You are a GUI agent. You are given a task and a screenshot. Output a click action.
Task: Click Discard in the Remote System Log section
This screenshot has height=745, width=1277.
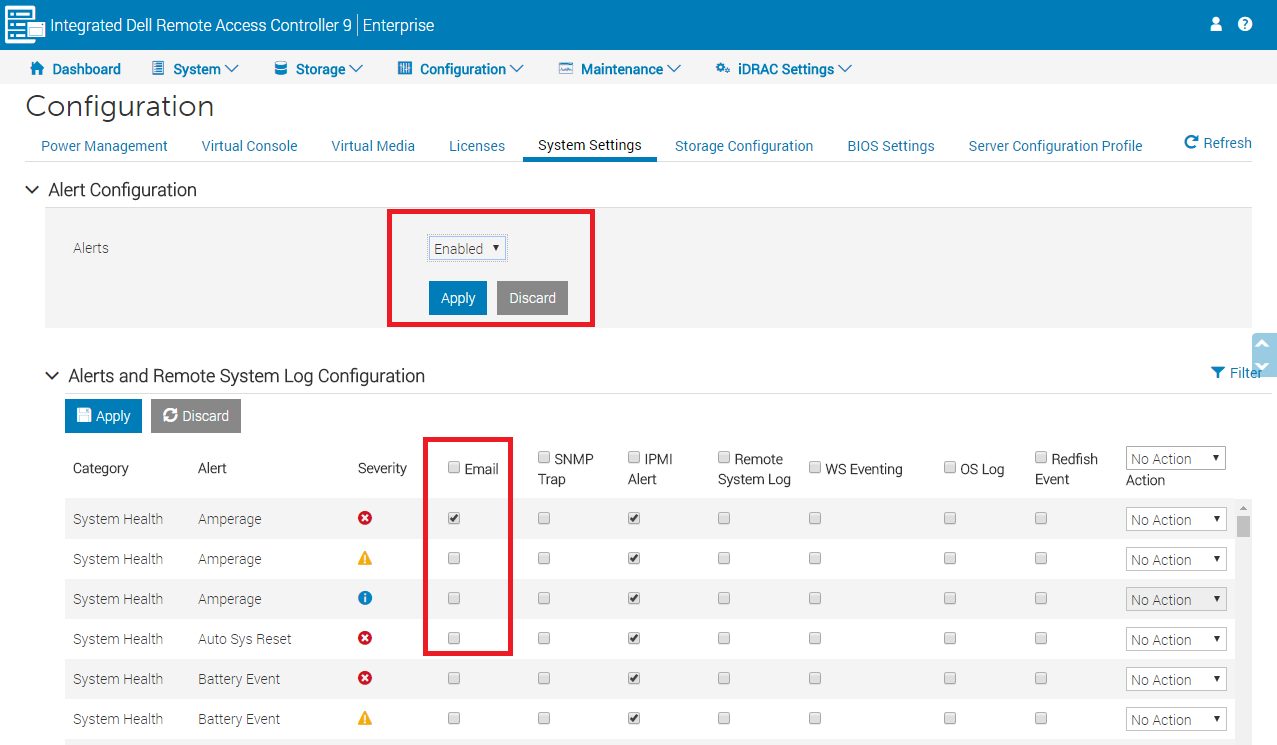point(196,416)
